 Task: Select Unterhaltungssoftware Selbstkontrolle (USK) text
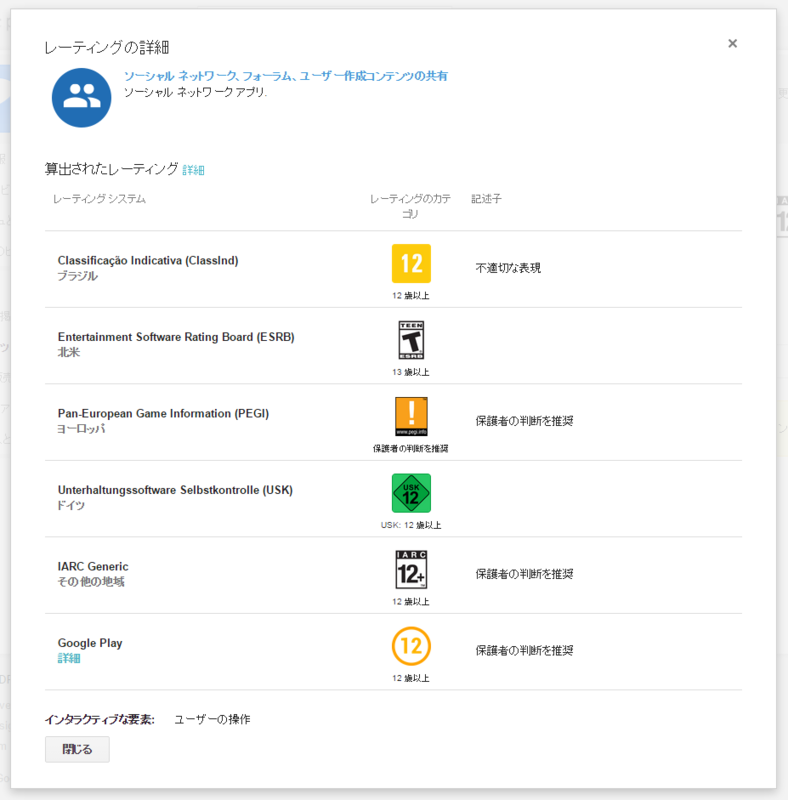(x=175, y=490)
